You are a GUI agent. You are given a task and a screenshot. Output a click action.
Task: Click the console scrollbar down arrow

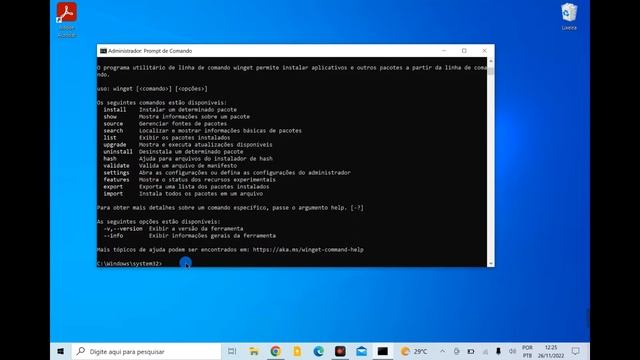[x=491, y=264]
